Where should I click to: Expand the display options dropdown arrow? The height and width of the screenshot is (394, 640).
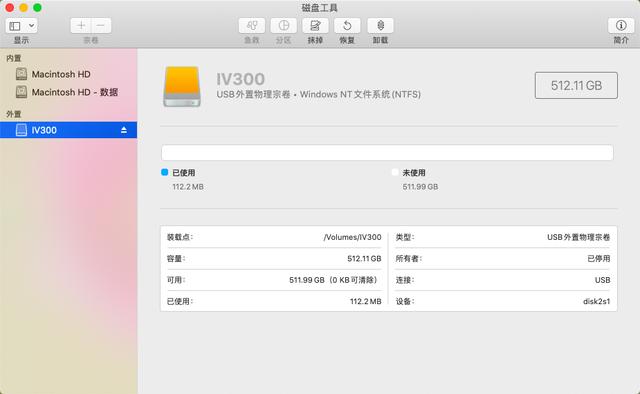click(x=31, y=26)
